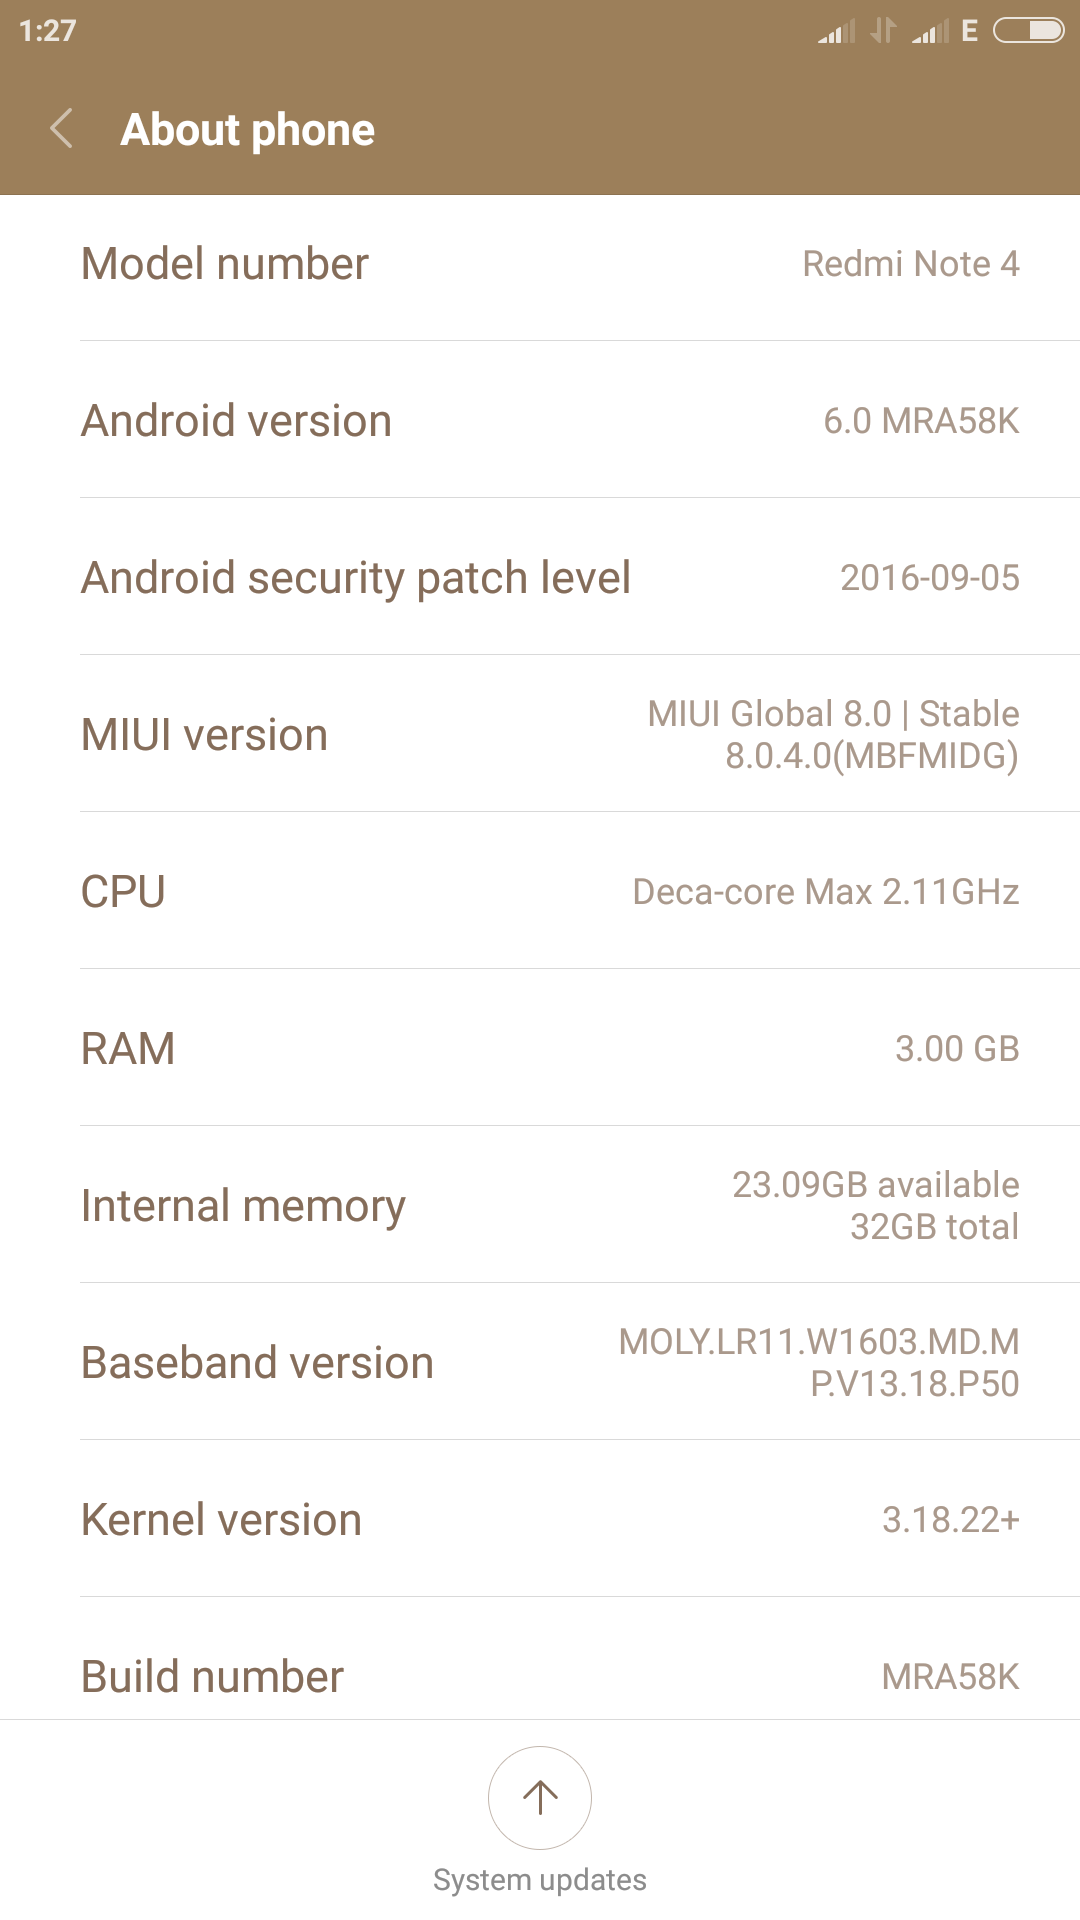The width and height of the screenshot is (1080, 1920).
Task: Tap the first SIM signal icon
Action: 836,32
